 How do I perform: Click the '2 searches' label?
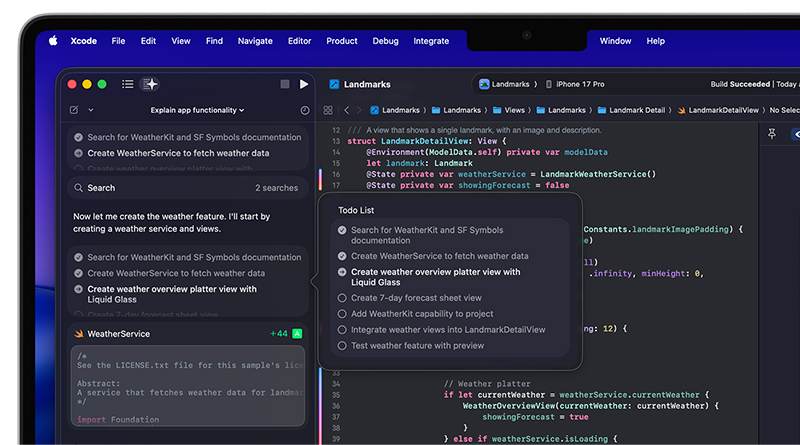click(277, 188)
